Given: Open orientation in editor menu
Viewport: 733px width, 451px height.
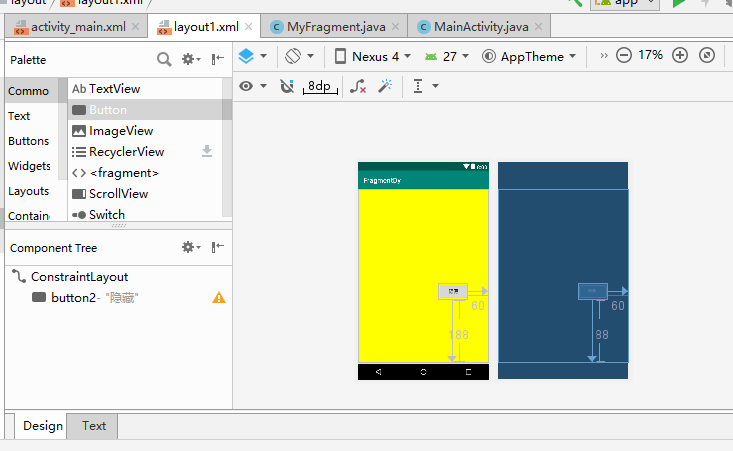Looking at the screenshot, I should (x=299, y=56).
